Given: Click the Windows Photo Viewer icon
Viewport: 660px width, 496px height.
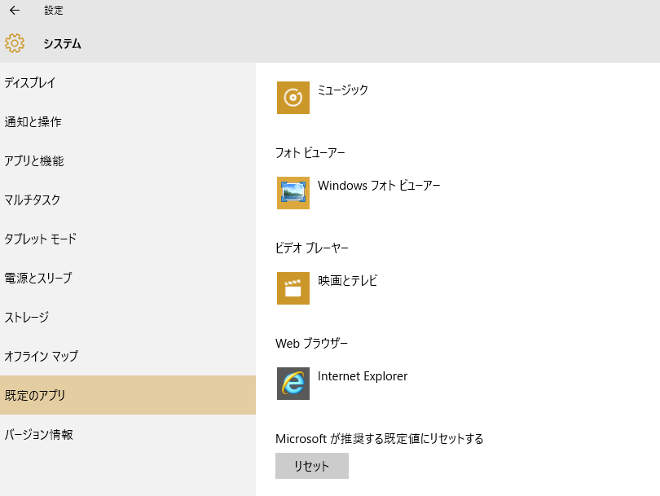Looking at the screenshot, I should tap(293, 192).
